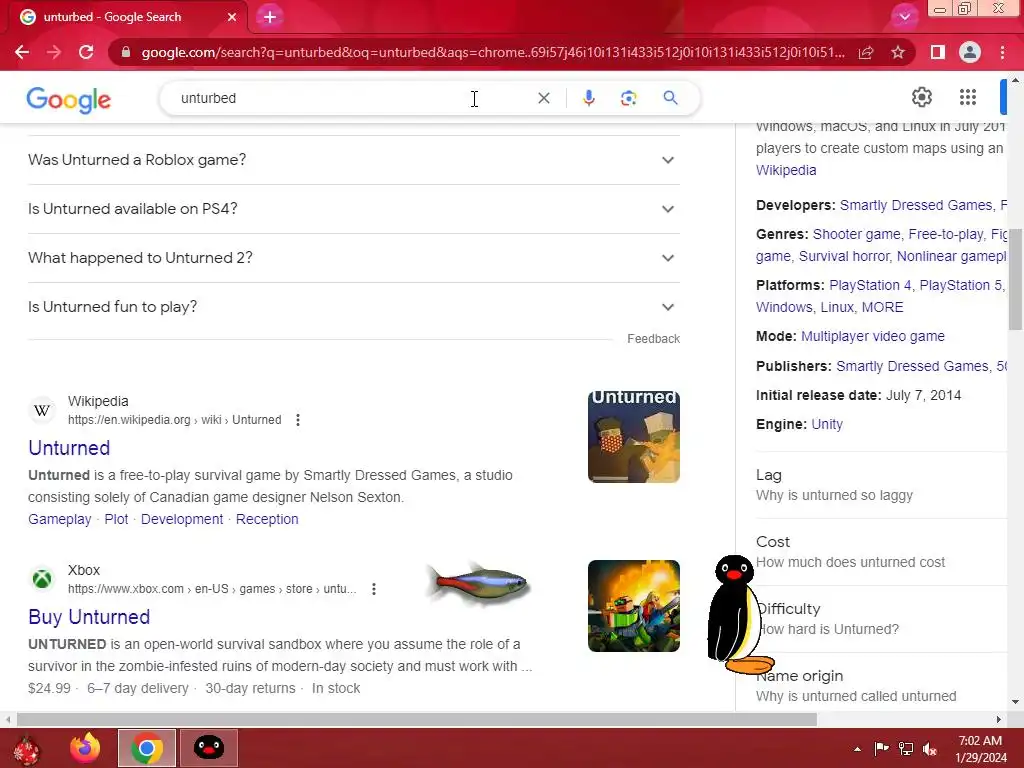Open Smartly Dressed Games developer link

click(x=916, y=205)
